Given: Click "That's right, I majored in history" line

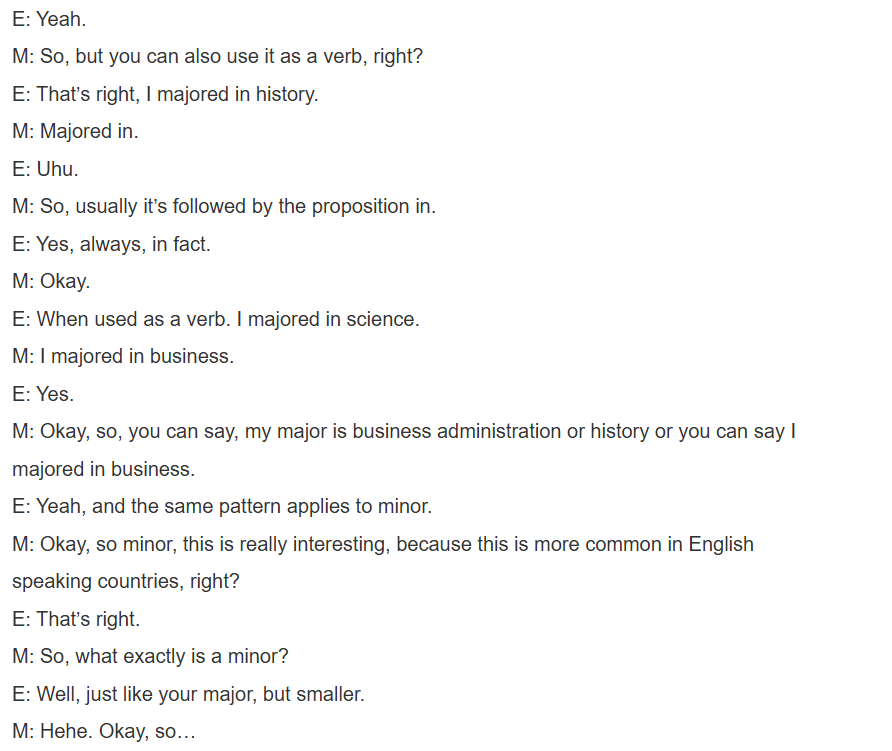Looking at the screenshot, I should pos(165,94).
